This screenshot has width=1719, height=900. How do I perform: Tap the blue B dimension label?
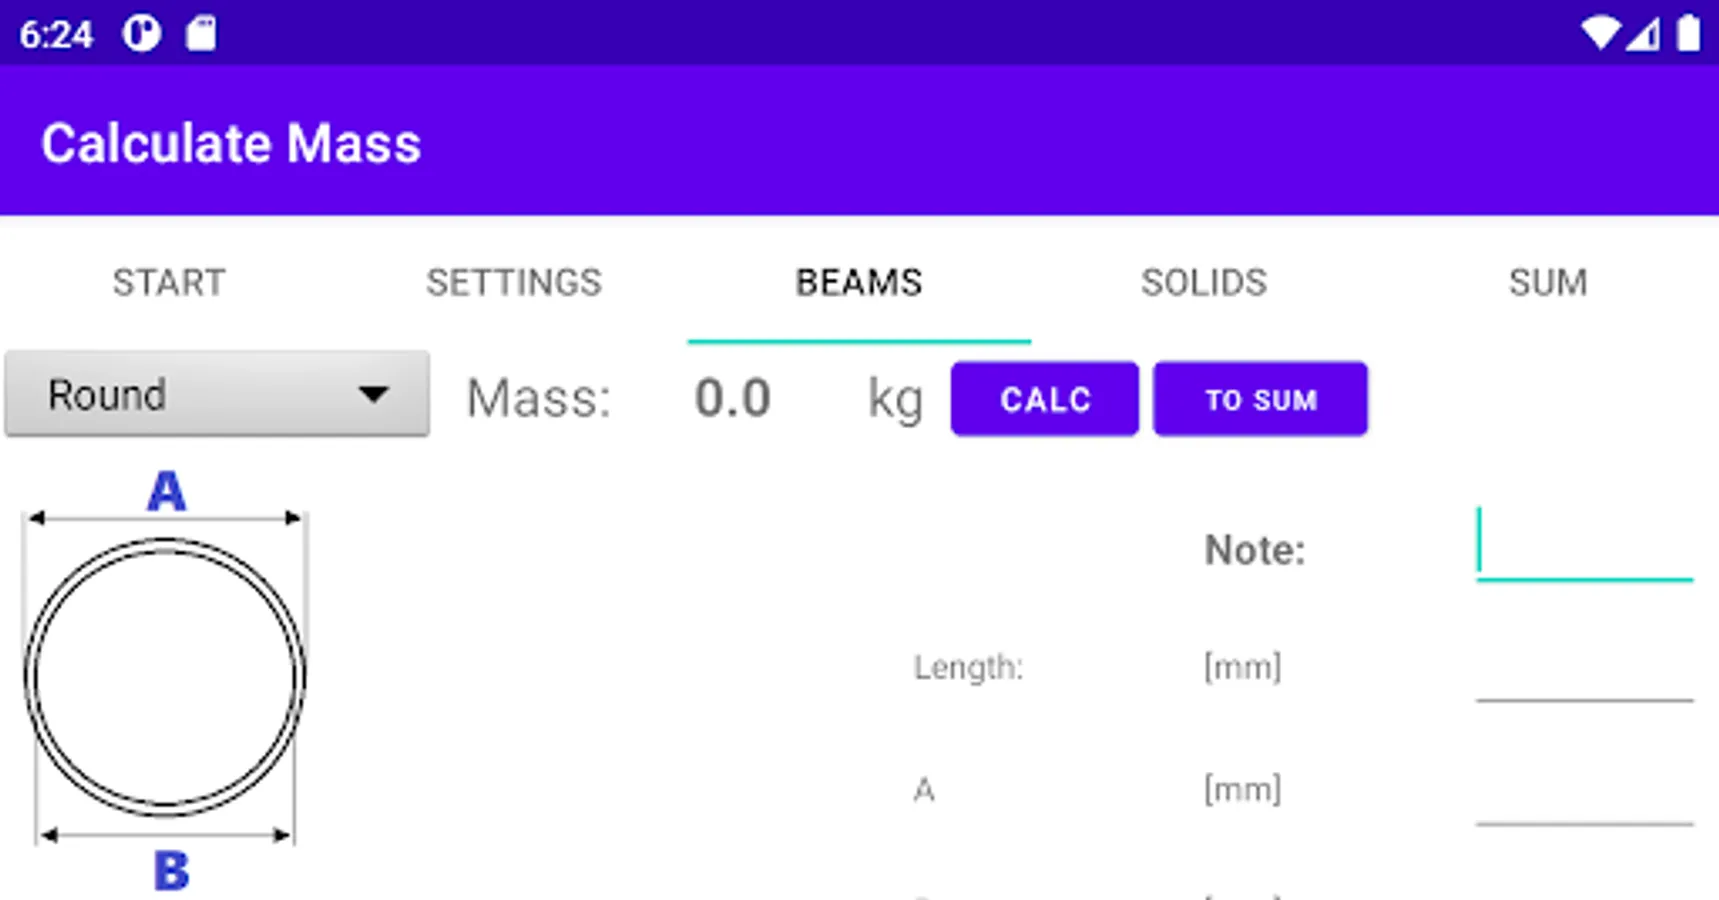pos(171,870)
